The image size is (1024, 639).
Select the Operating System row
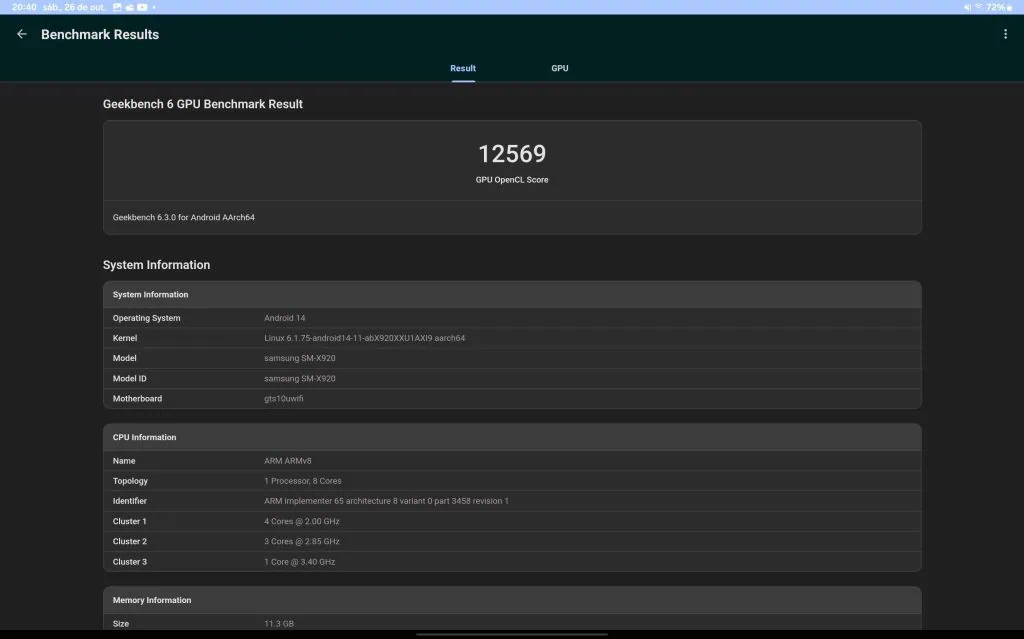[x=511, y=317]
